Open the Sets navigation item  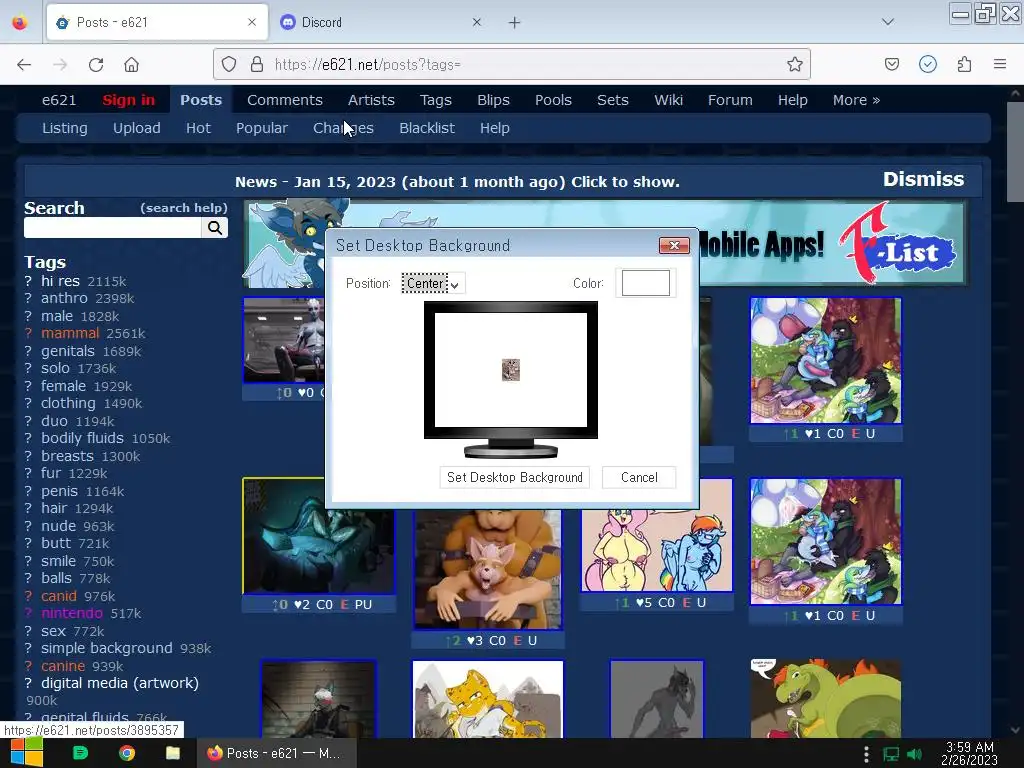(613, 100)
